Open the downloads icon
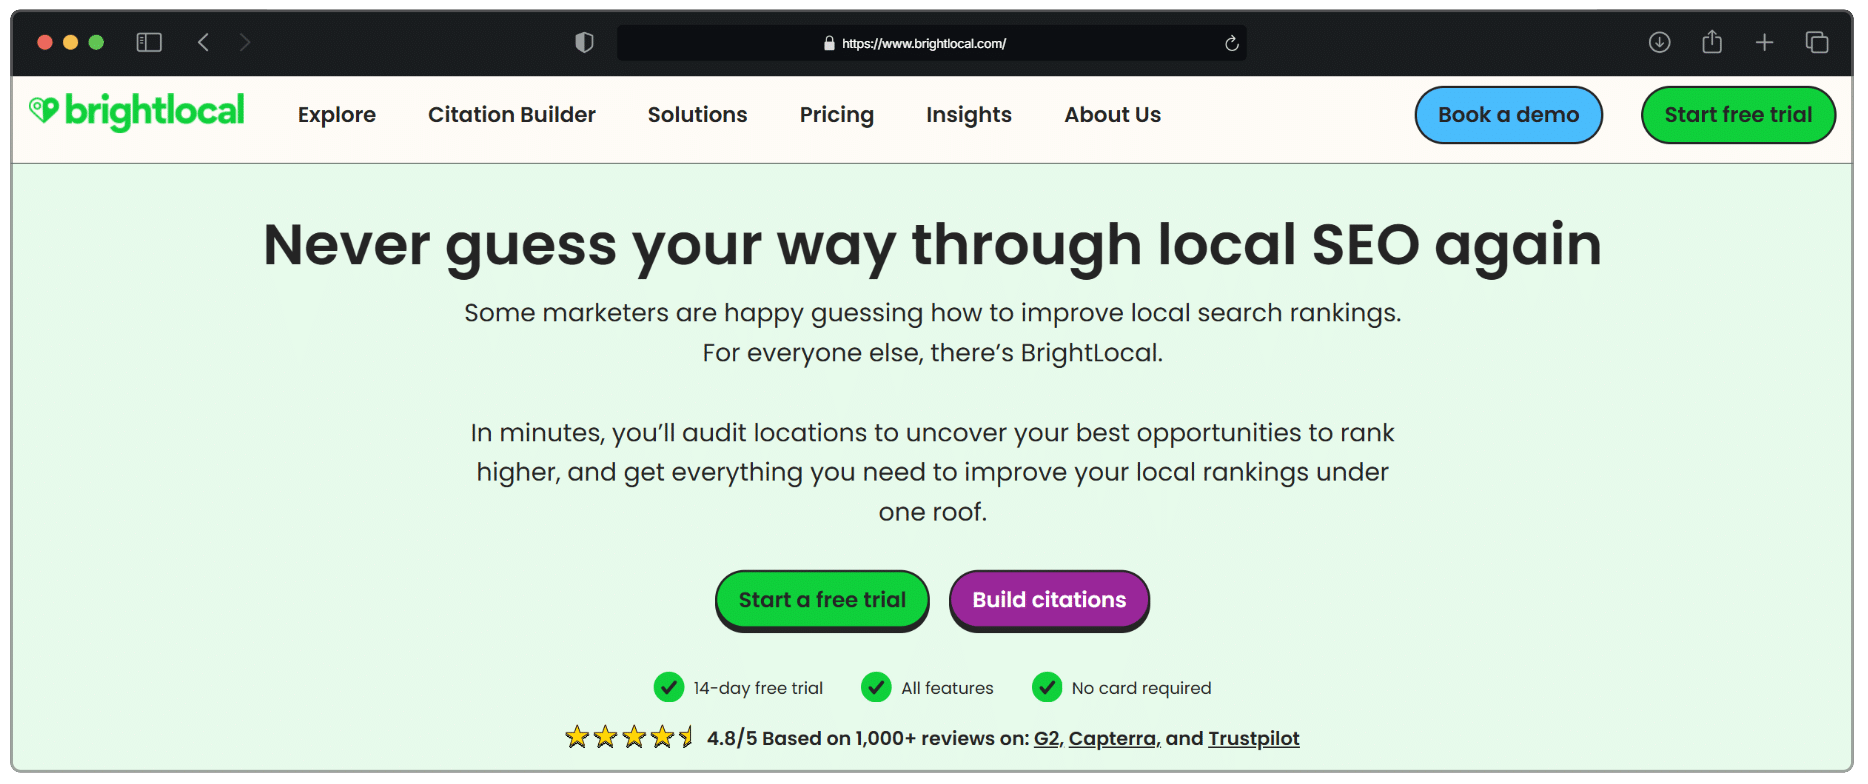Image resolution: width=1868 pixels, height=784 pixels. 1659,42
